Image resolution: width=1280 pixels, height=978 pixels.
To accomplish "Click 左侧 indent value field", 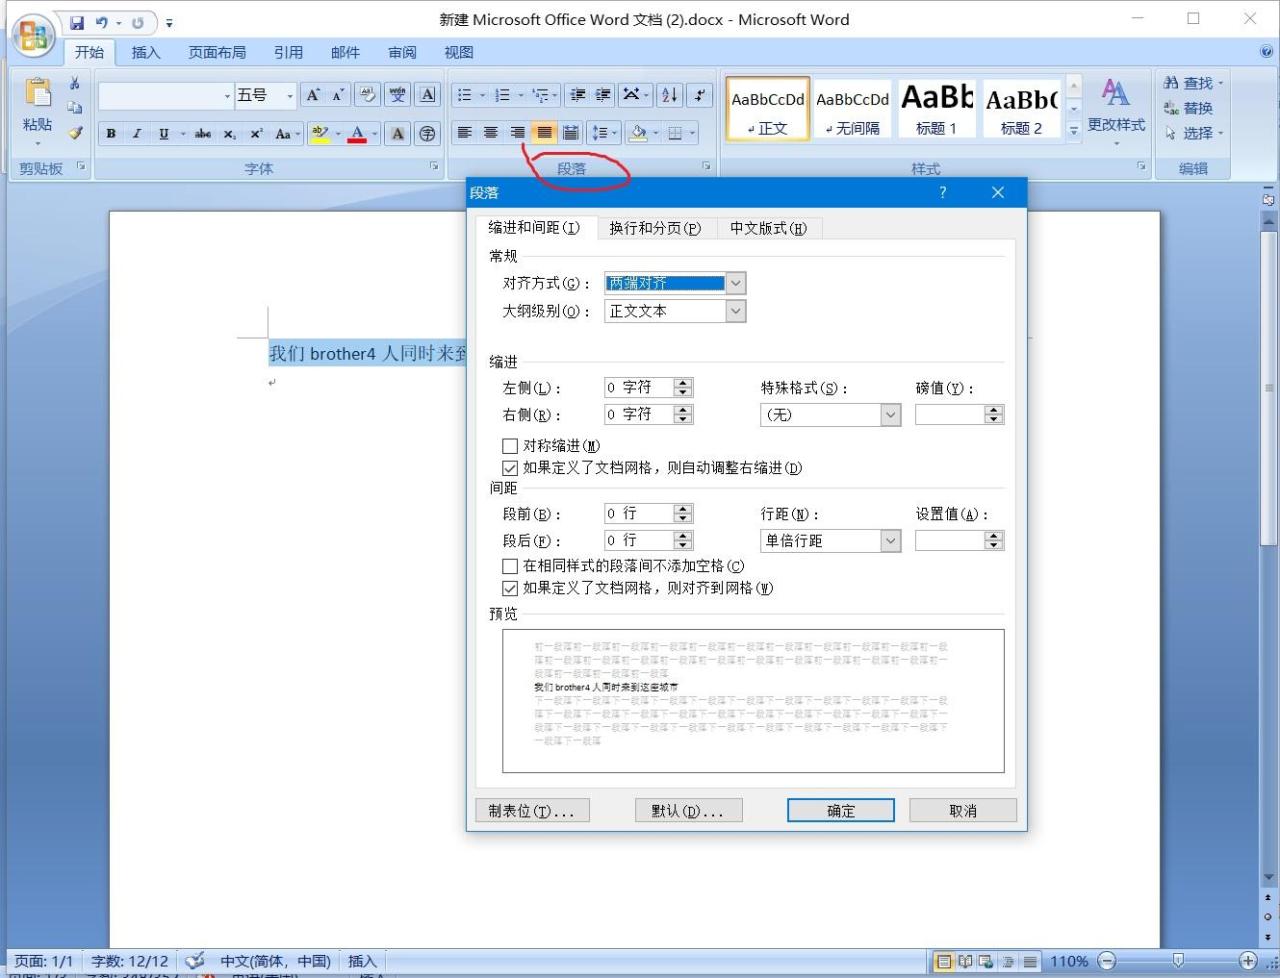I will pyautogui.click(x=639, y=387).
